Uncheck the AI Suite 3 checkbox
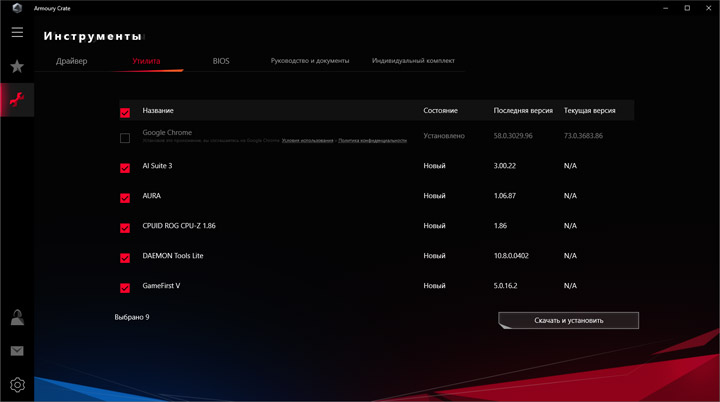720x402 pixels. point(125,168)
